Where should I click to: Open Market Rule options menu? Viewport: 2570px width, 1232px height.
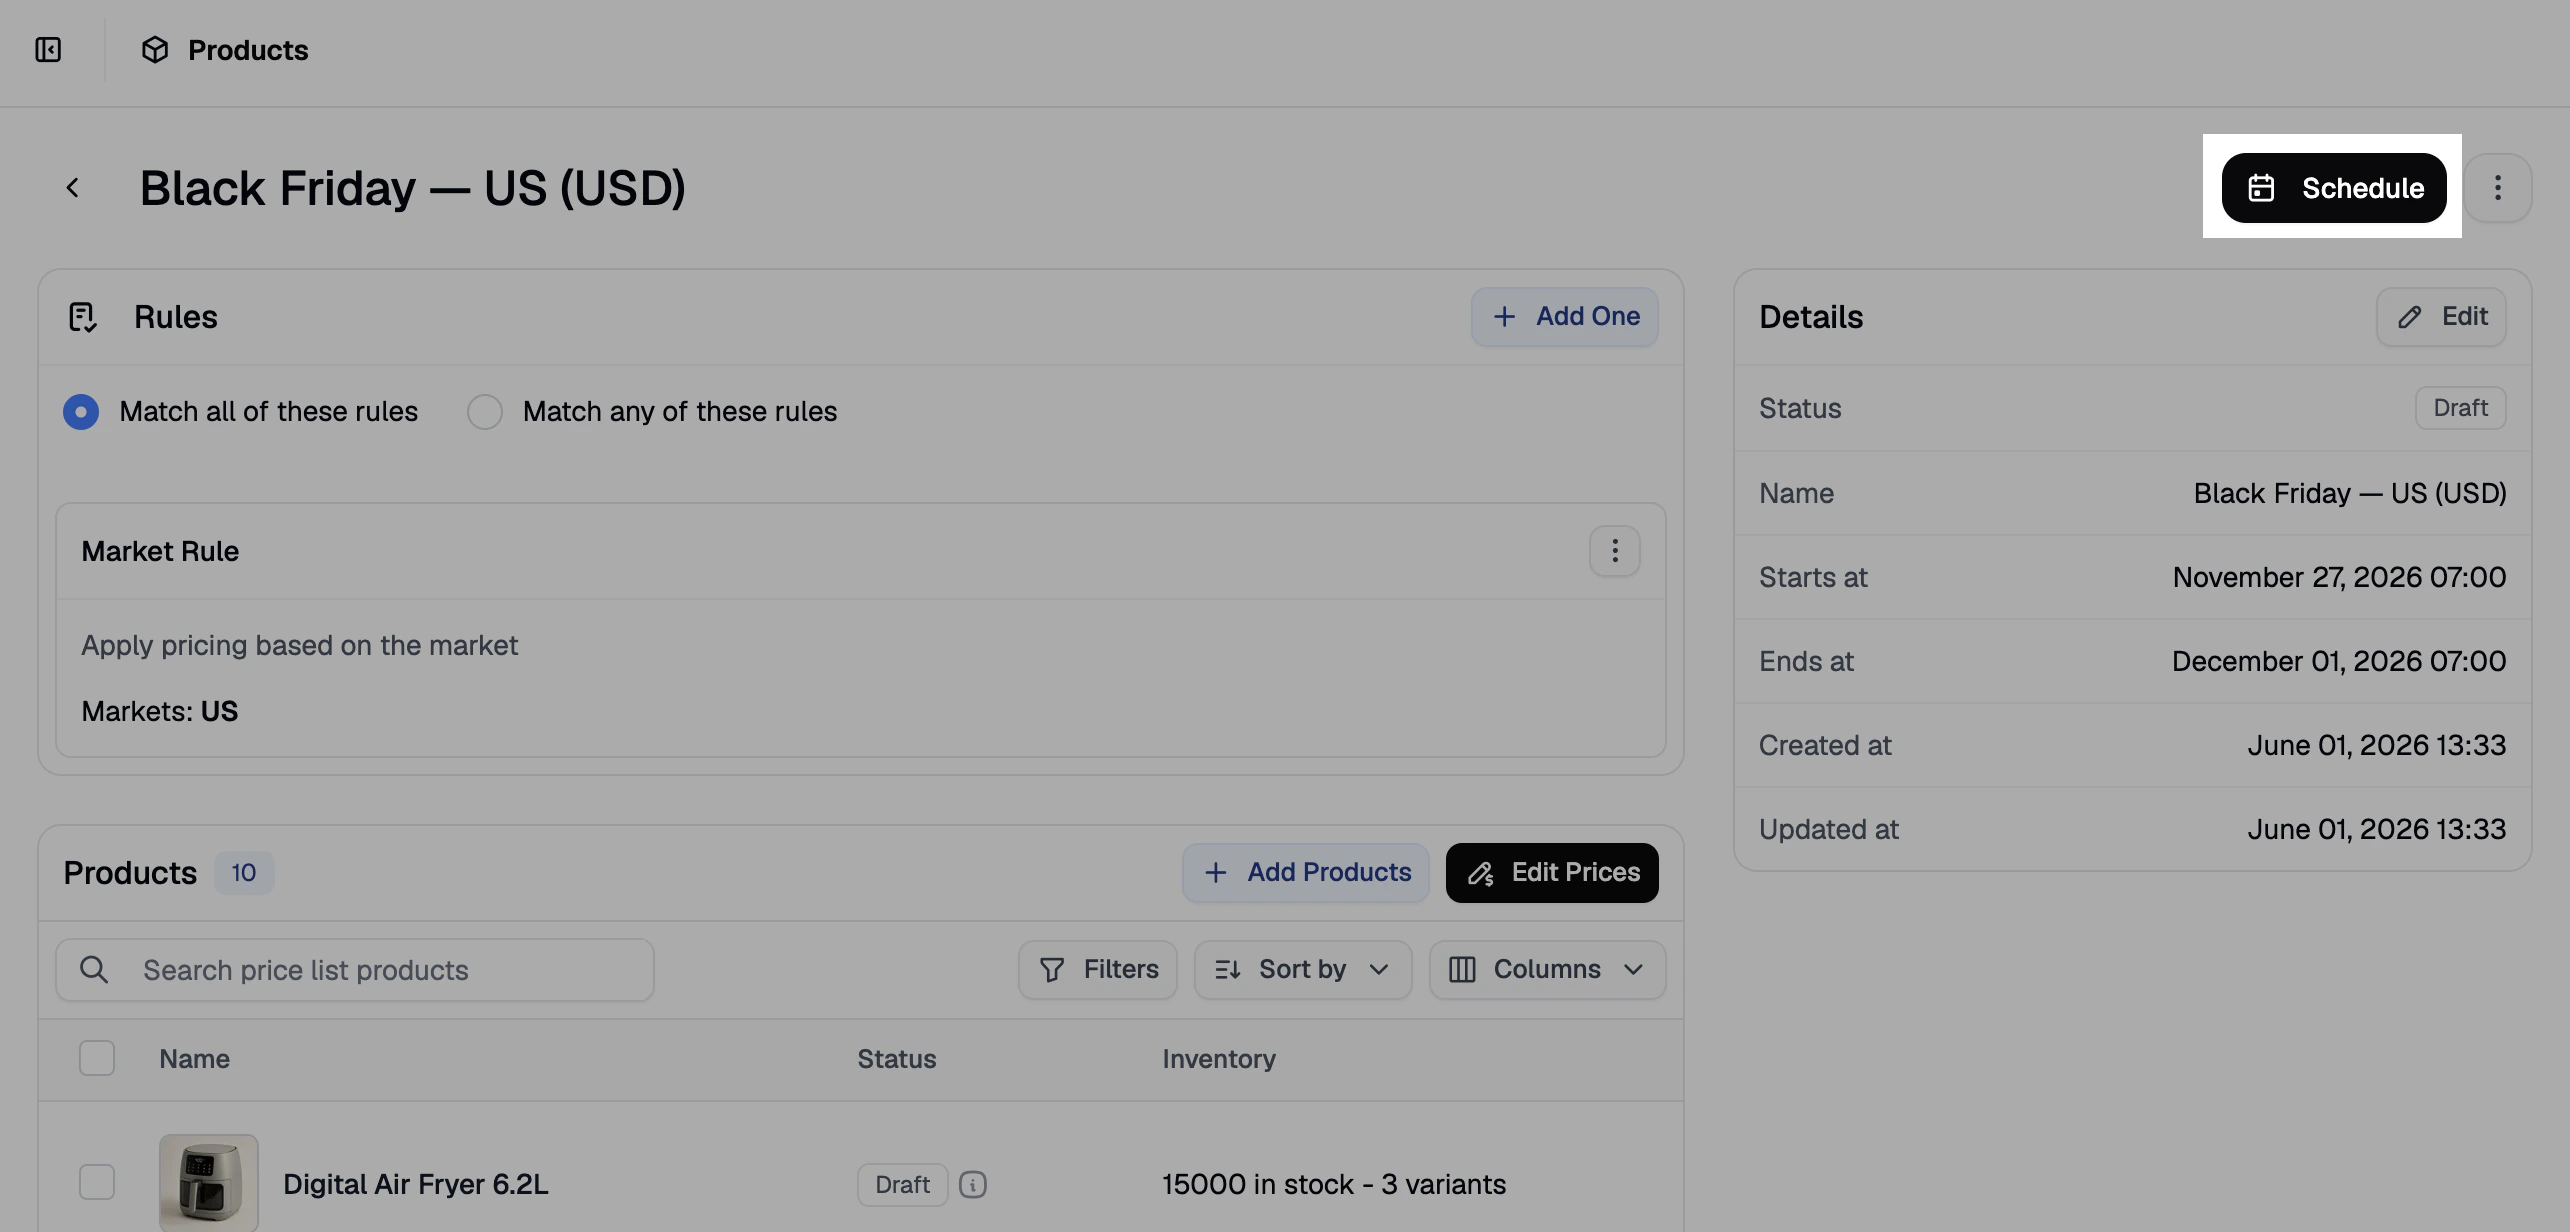[x=1615, y=551]
